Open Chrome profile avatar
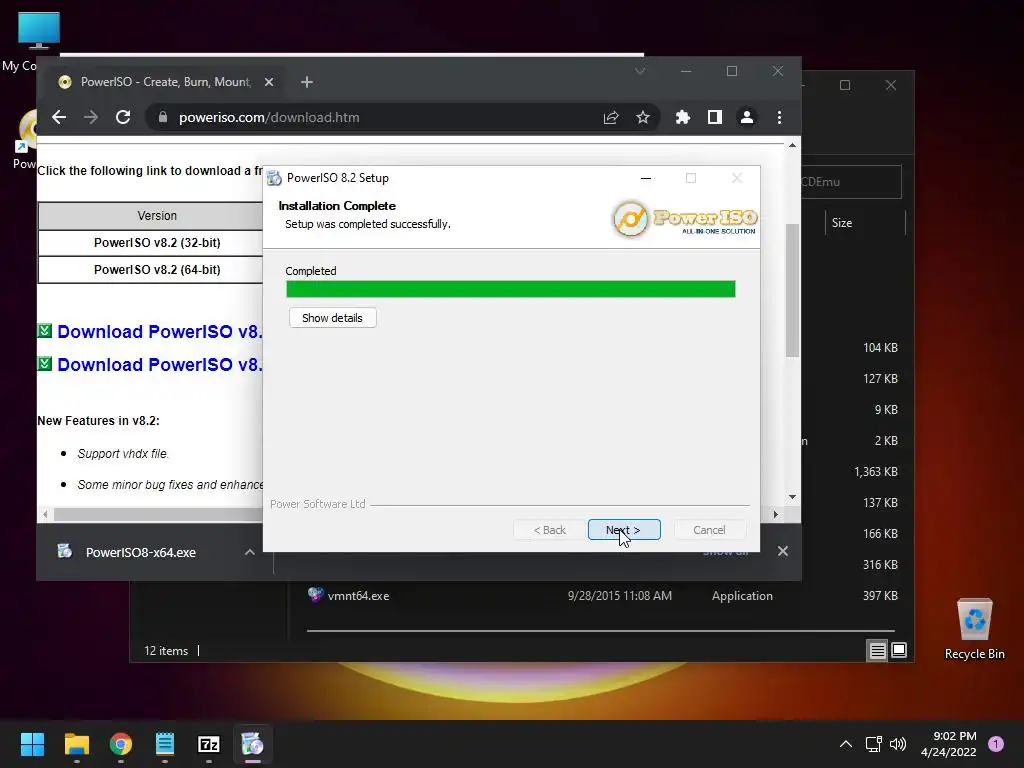The image size is (1024, 768). click(x=746, y=118)
